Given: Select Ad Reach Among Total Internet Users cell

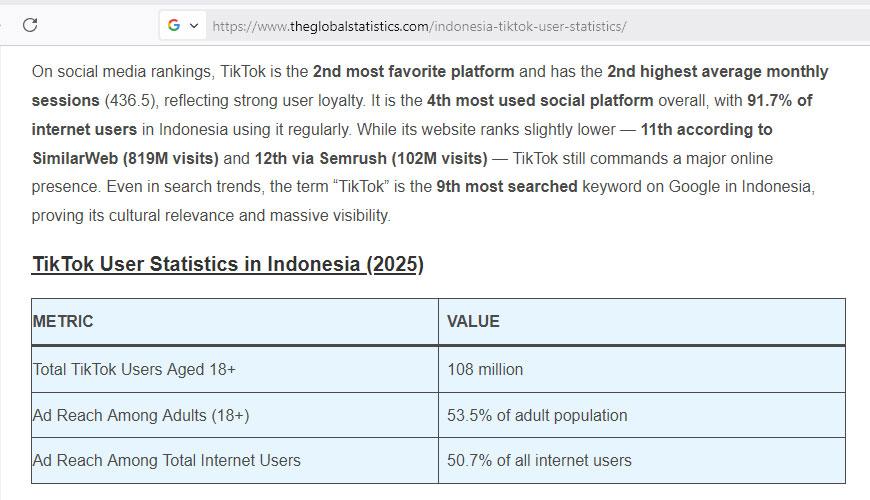Looking at the screenshot, I should click(x=235, y=461).
